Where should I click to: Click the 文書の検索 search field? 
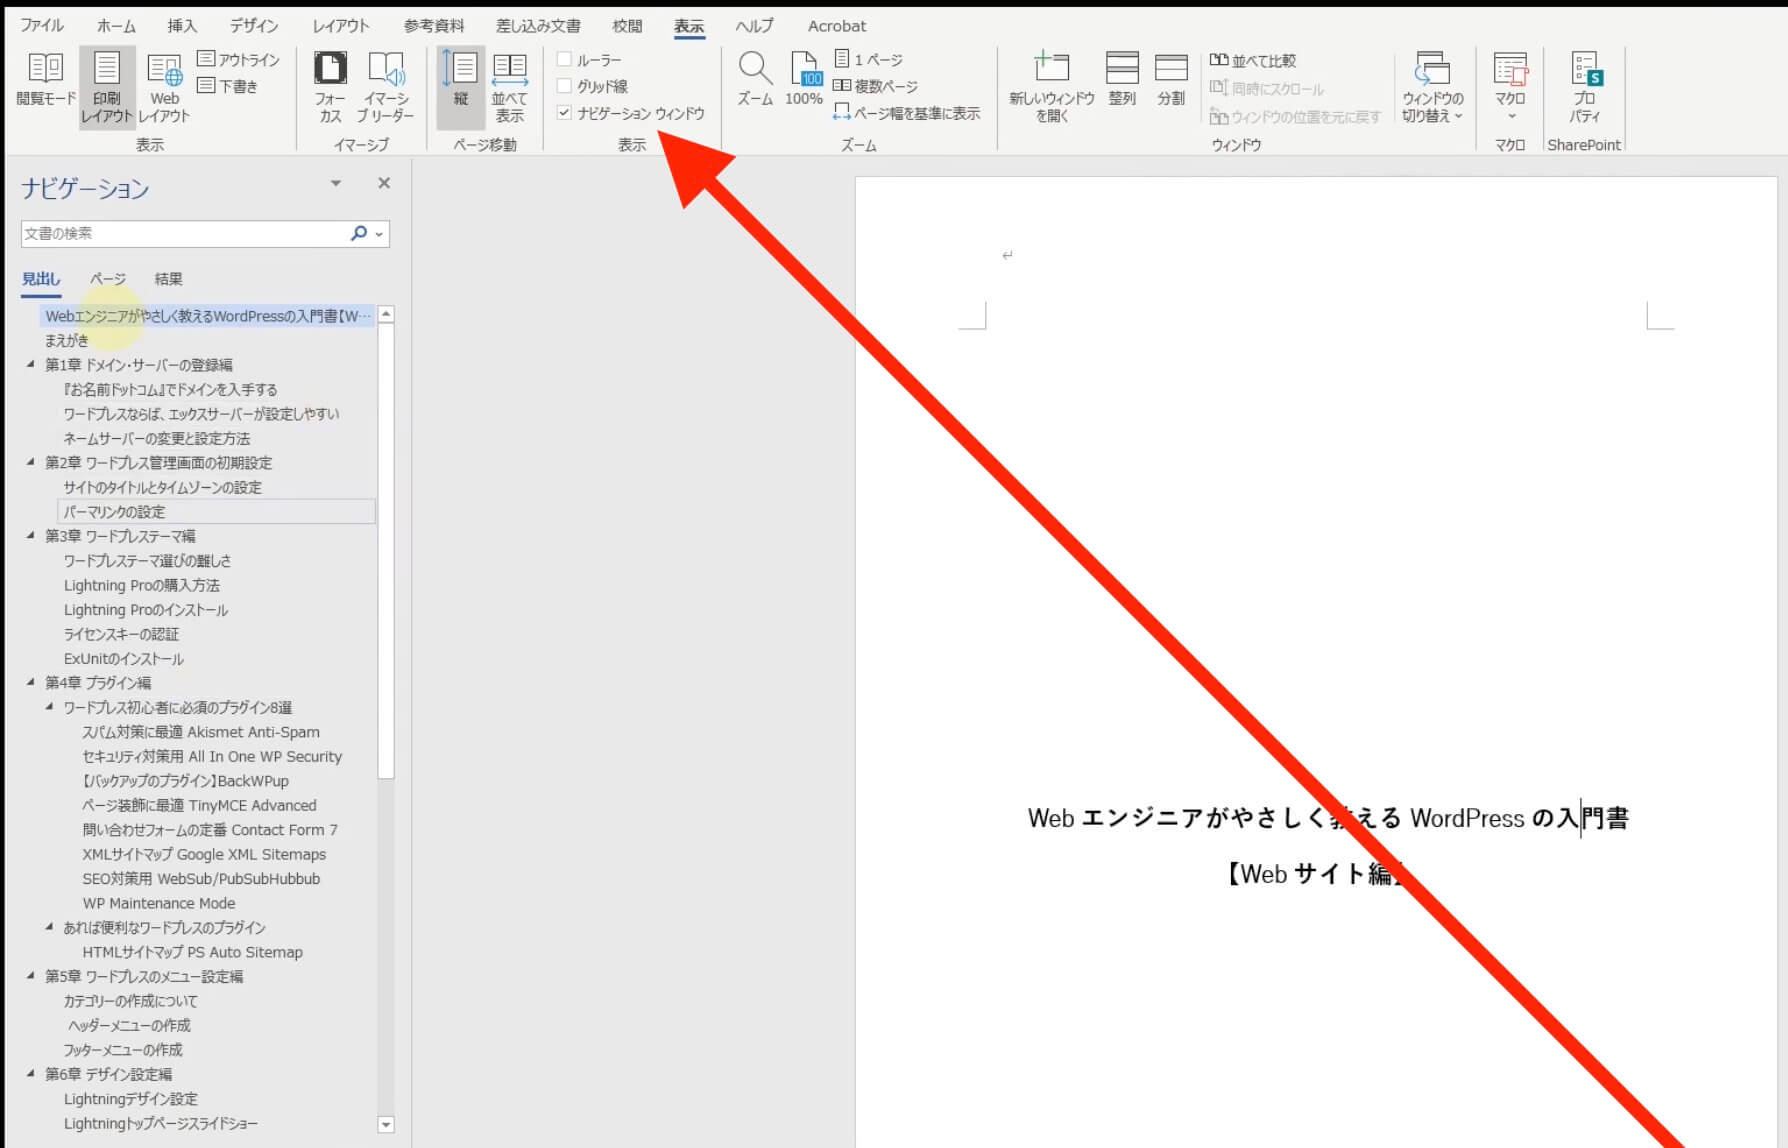[180, 234]
